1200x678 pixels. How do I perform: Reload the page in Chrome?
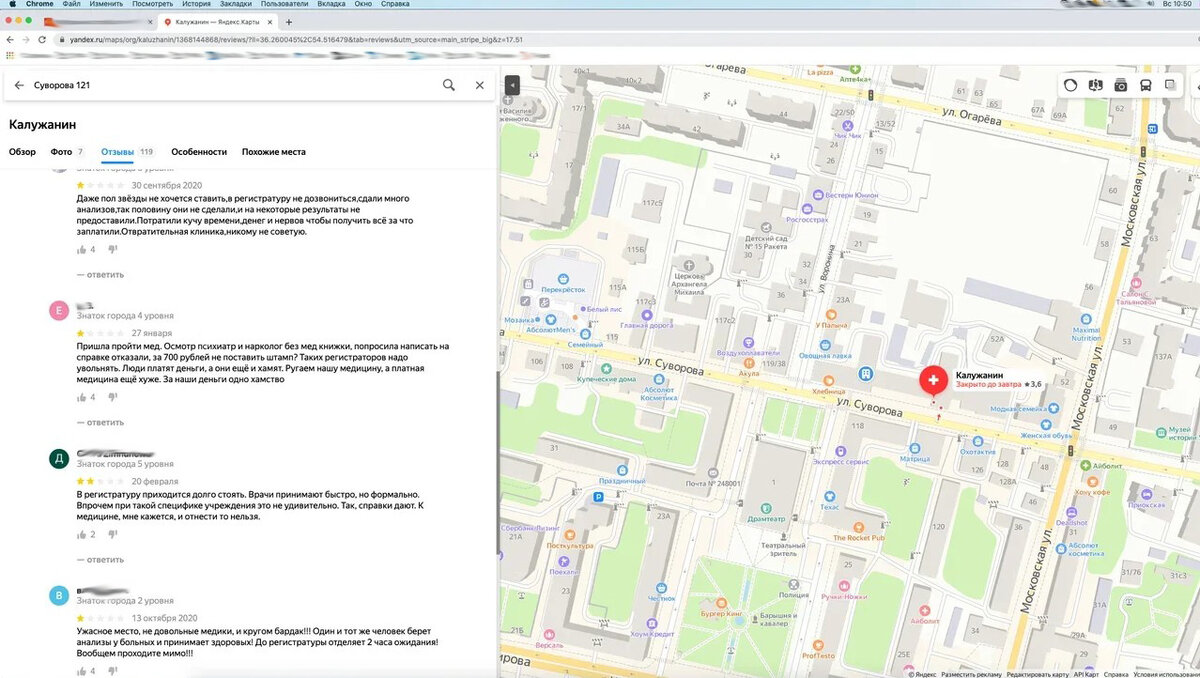tap(41, 39)
